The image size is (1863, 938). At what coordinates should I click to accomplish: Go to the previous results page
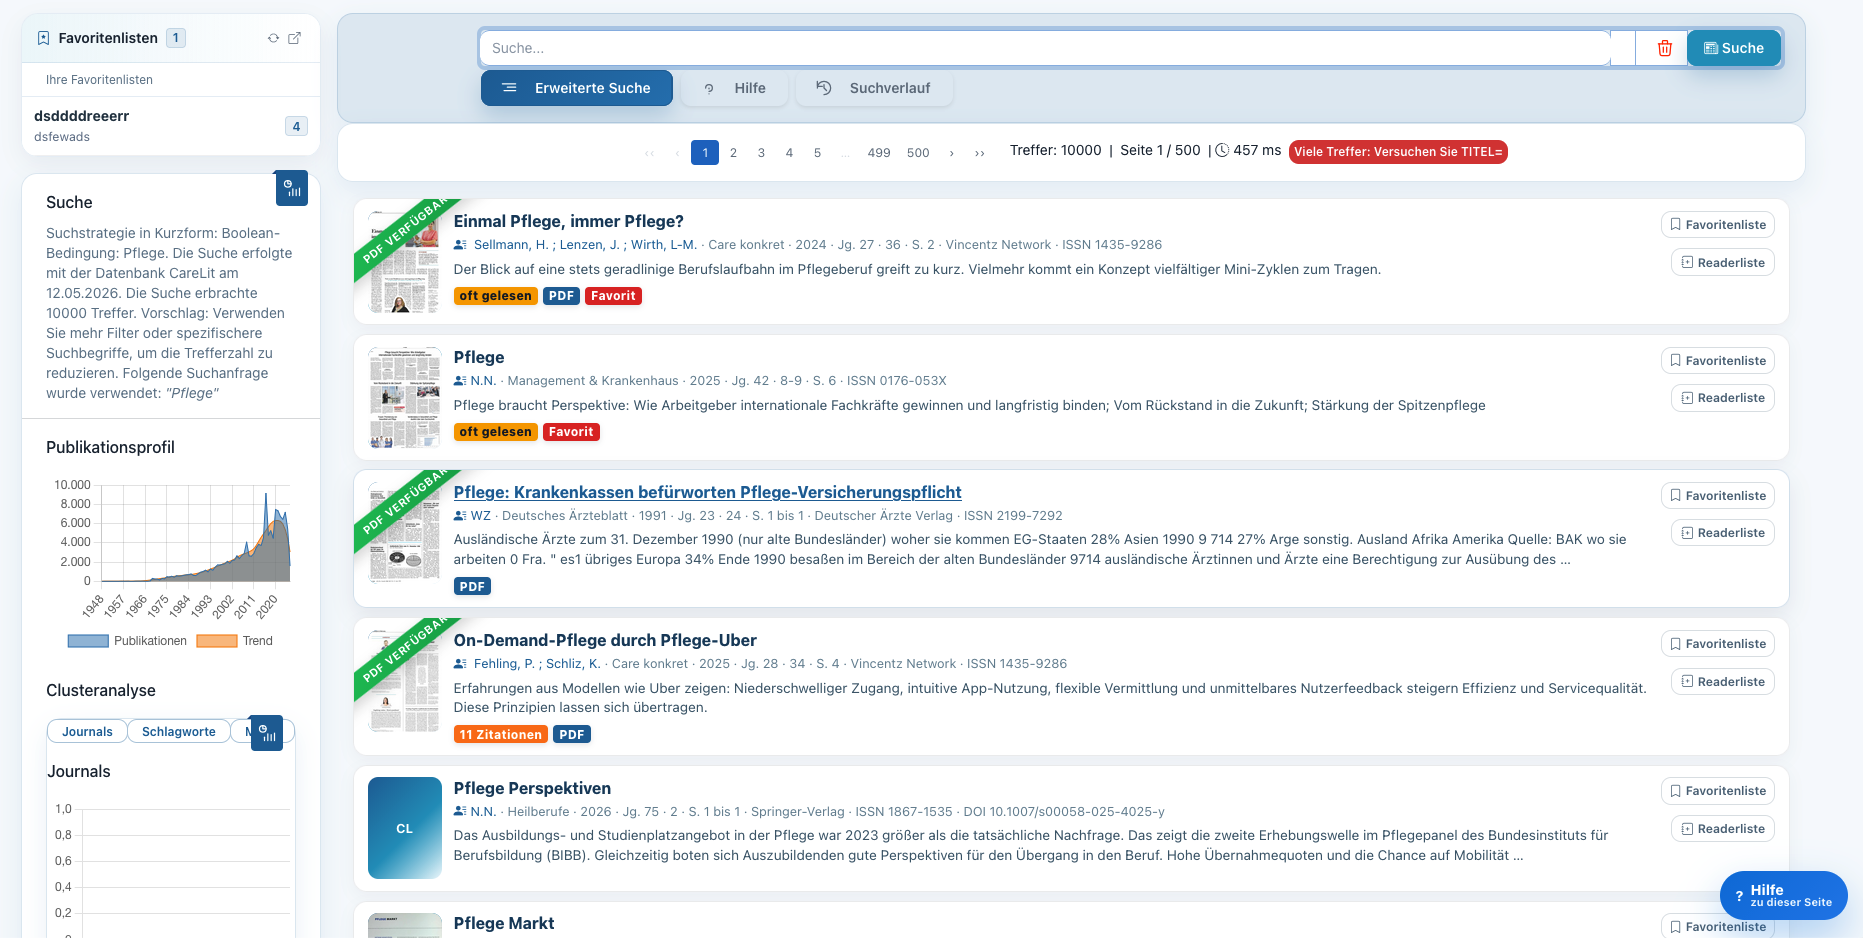point(677,153)
